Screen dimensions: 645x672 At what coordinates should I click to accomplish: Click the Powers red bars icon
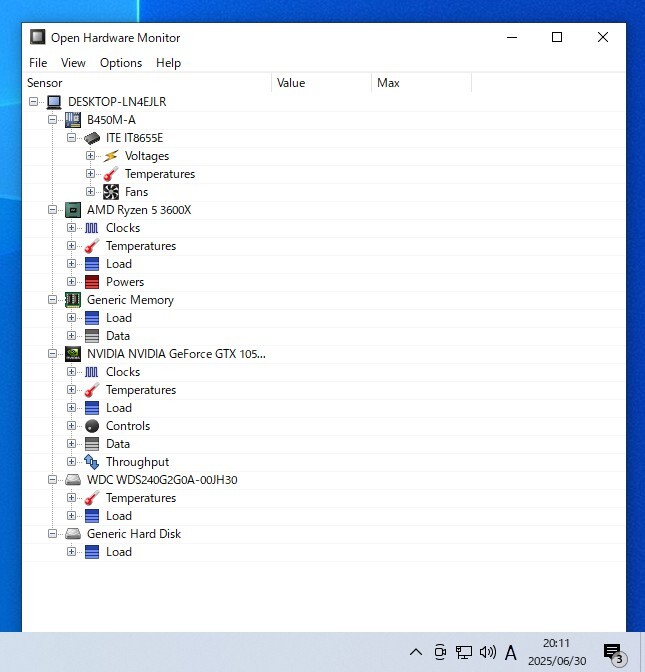92,282
